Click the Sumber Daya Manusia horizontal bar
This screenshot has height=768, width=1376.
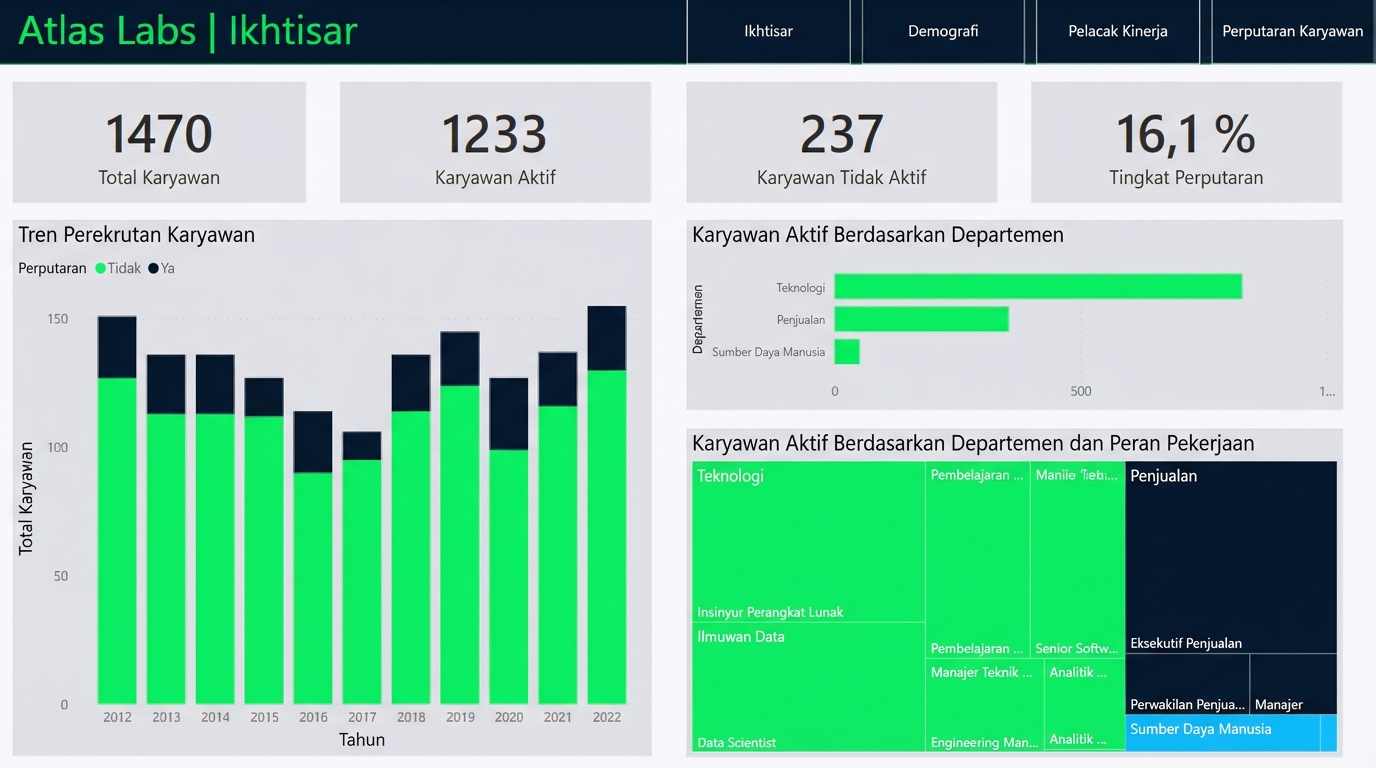point(847,352)
